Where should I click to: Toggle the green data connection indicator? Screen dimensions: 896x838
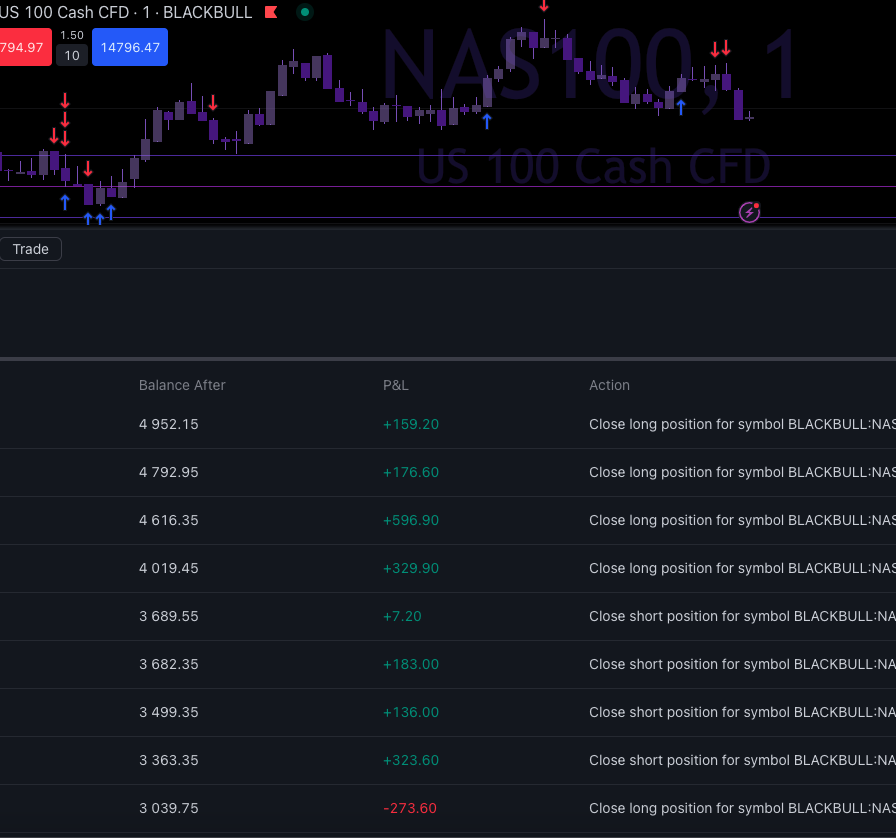pyautogui.click(x=304, y=12)
